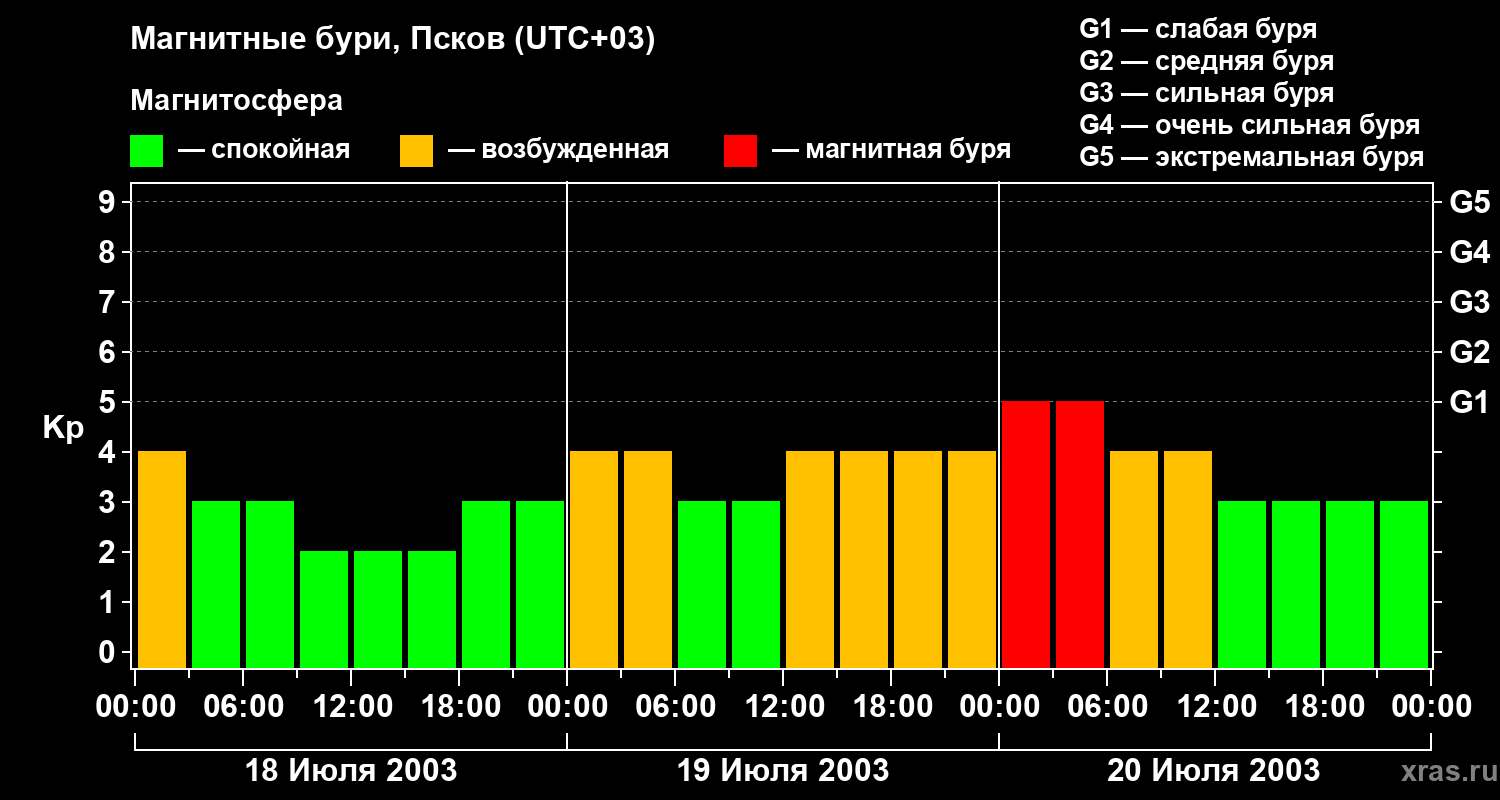Select the green 09:00–12:00 bar on 19 July
Viewport: 1500px width, 800px height.
756,584
